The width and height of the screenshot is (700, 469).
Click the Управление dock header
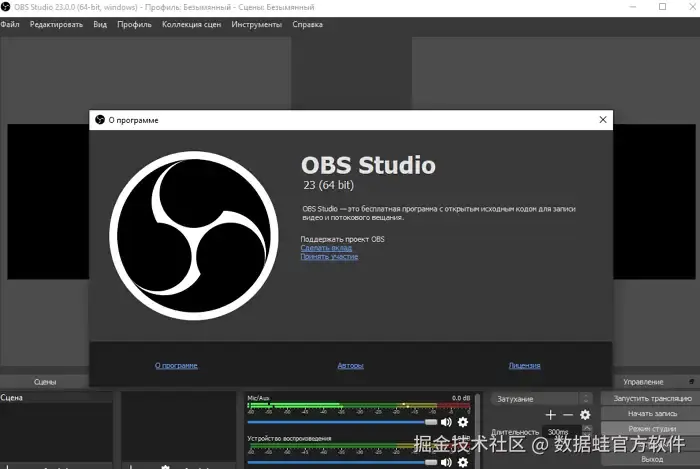pos(643,382)
